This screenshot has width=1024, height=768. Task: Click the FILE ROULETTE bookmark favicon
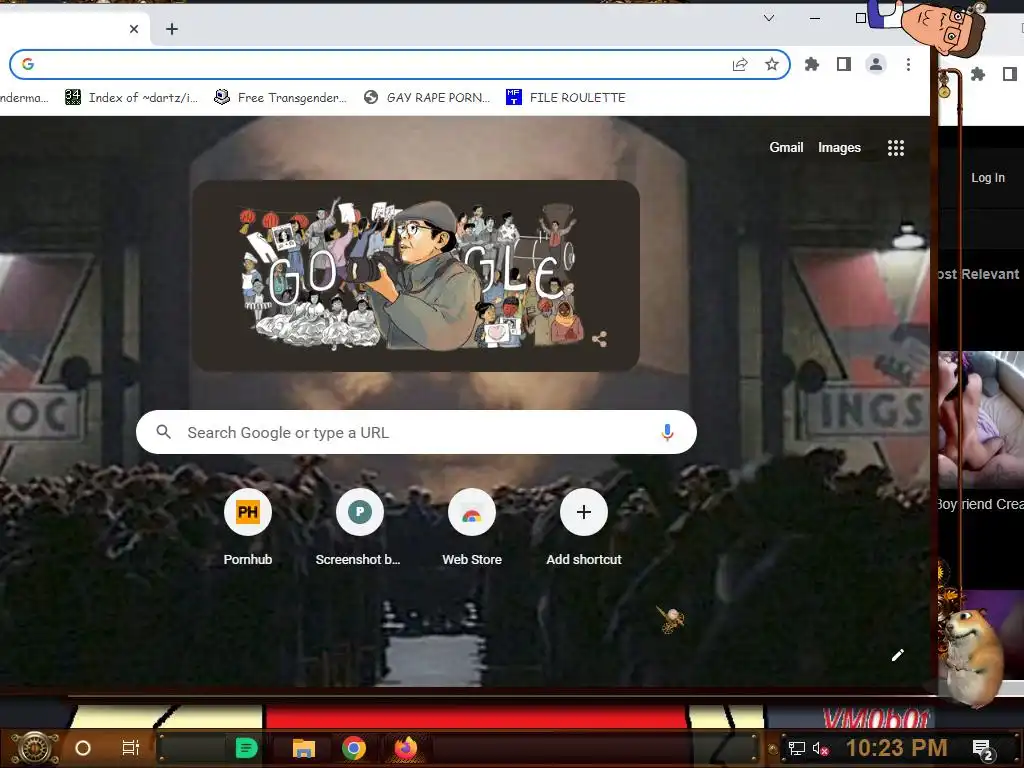(x=514, y=97)
